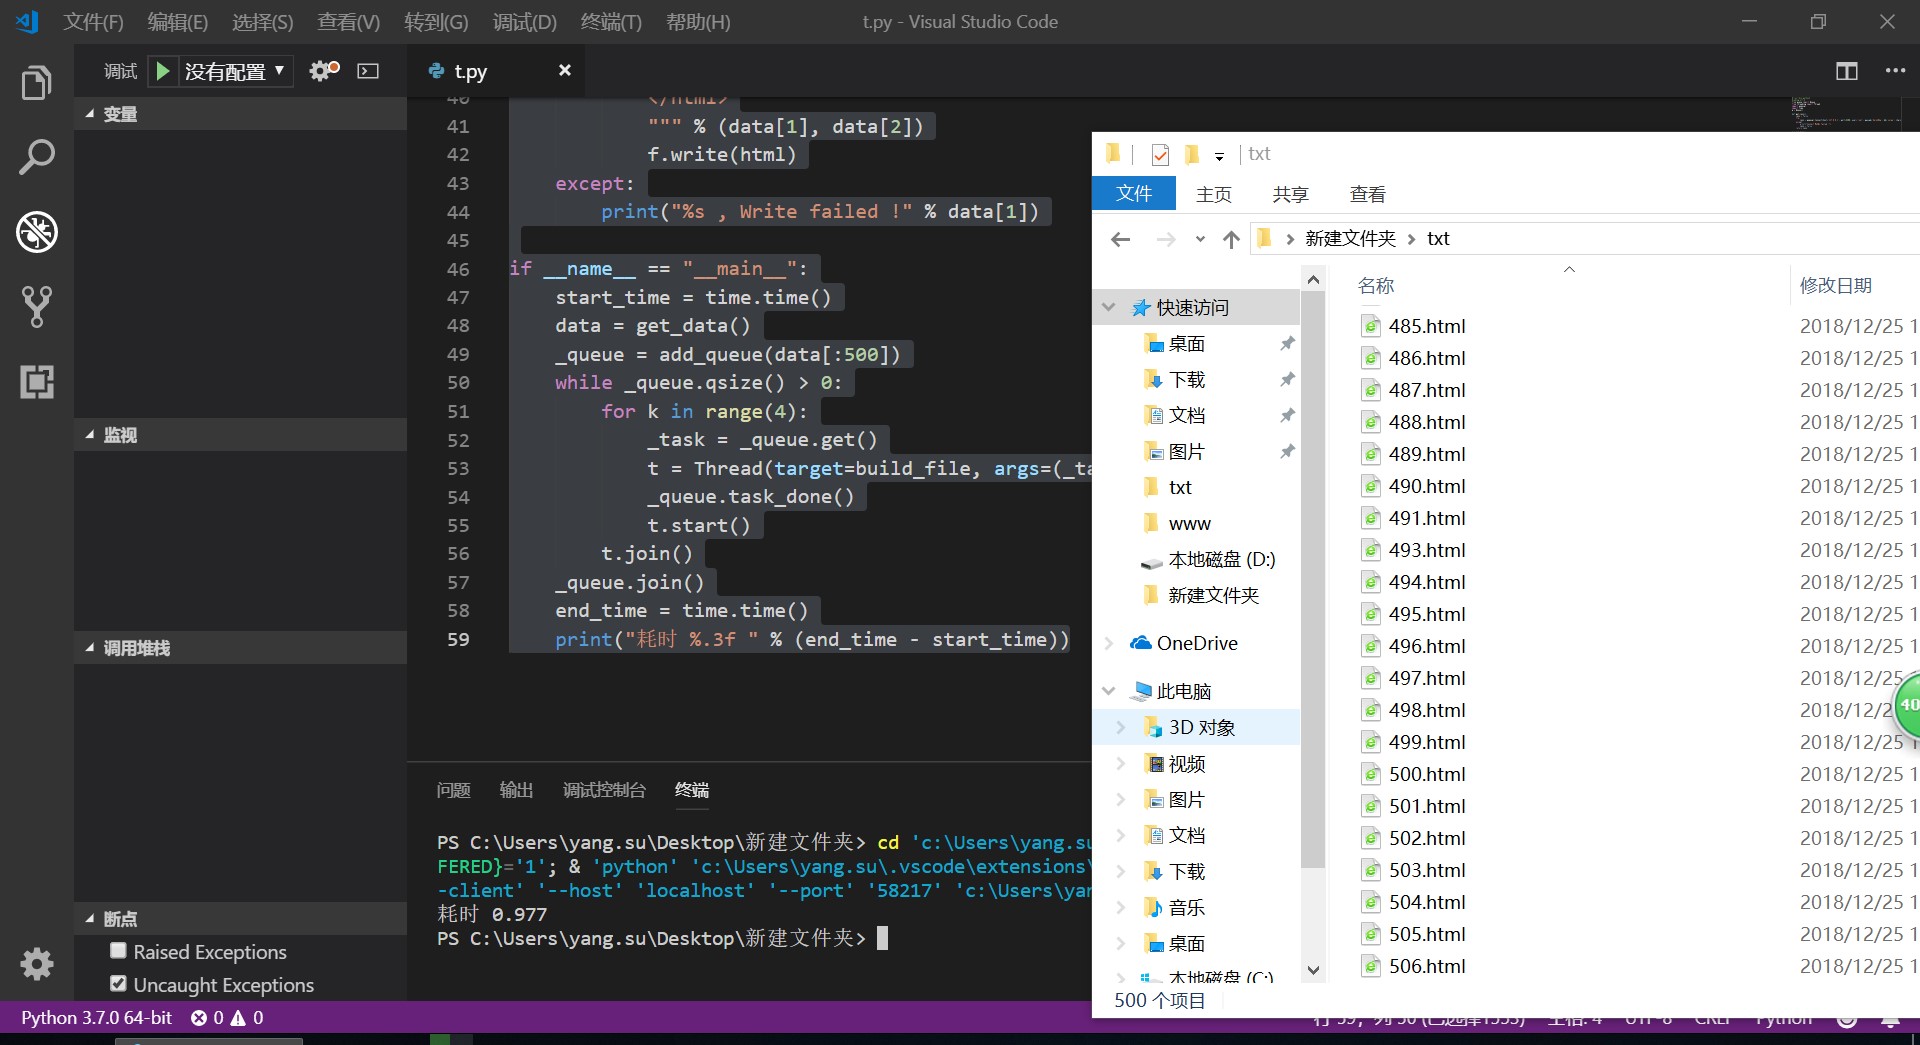
Task: Click the errors and warnings status bar indicator
Action: (227, 1018)
